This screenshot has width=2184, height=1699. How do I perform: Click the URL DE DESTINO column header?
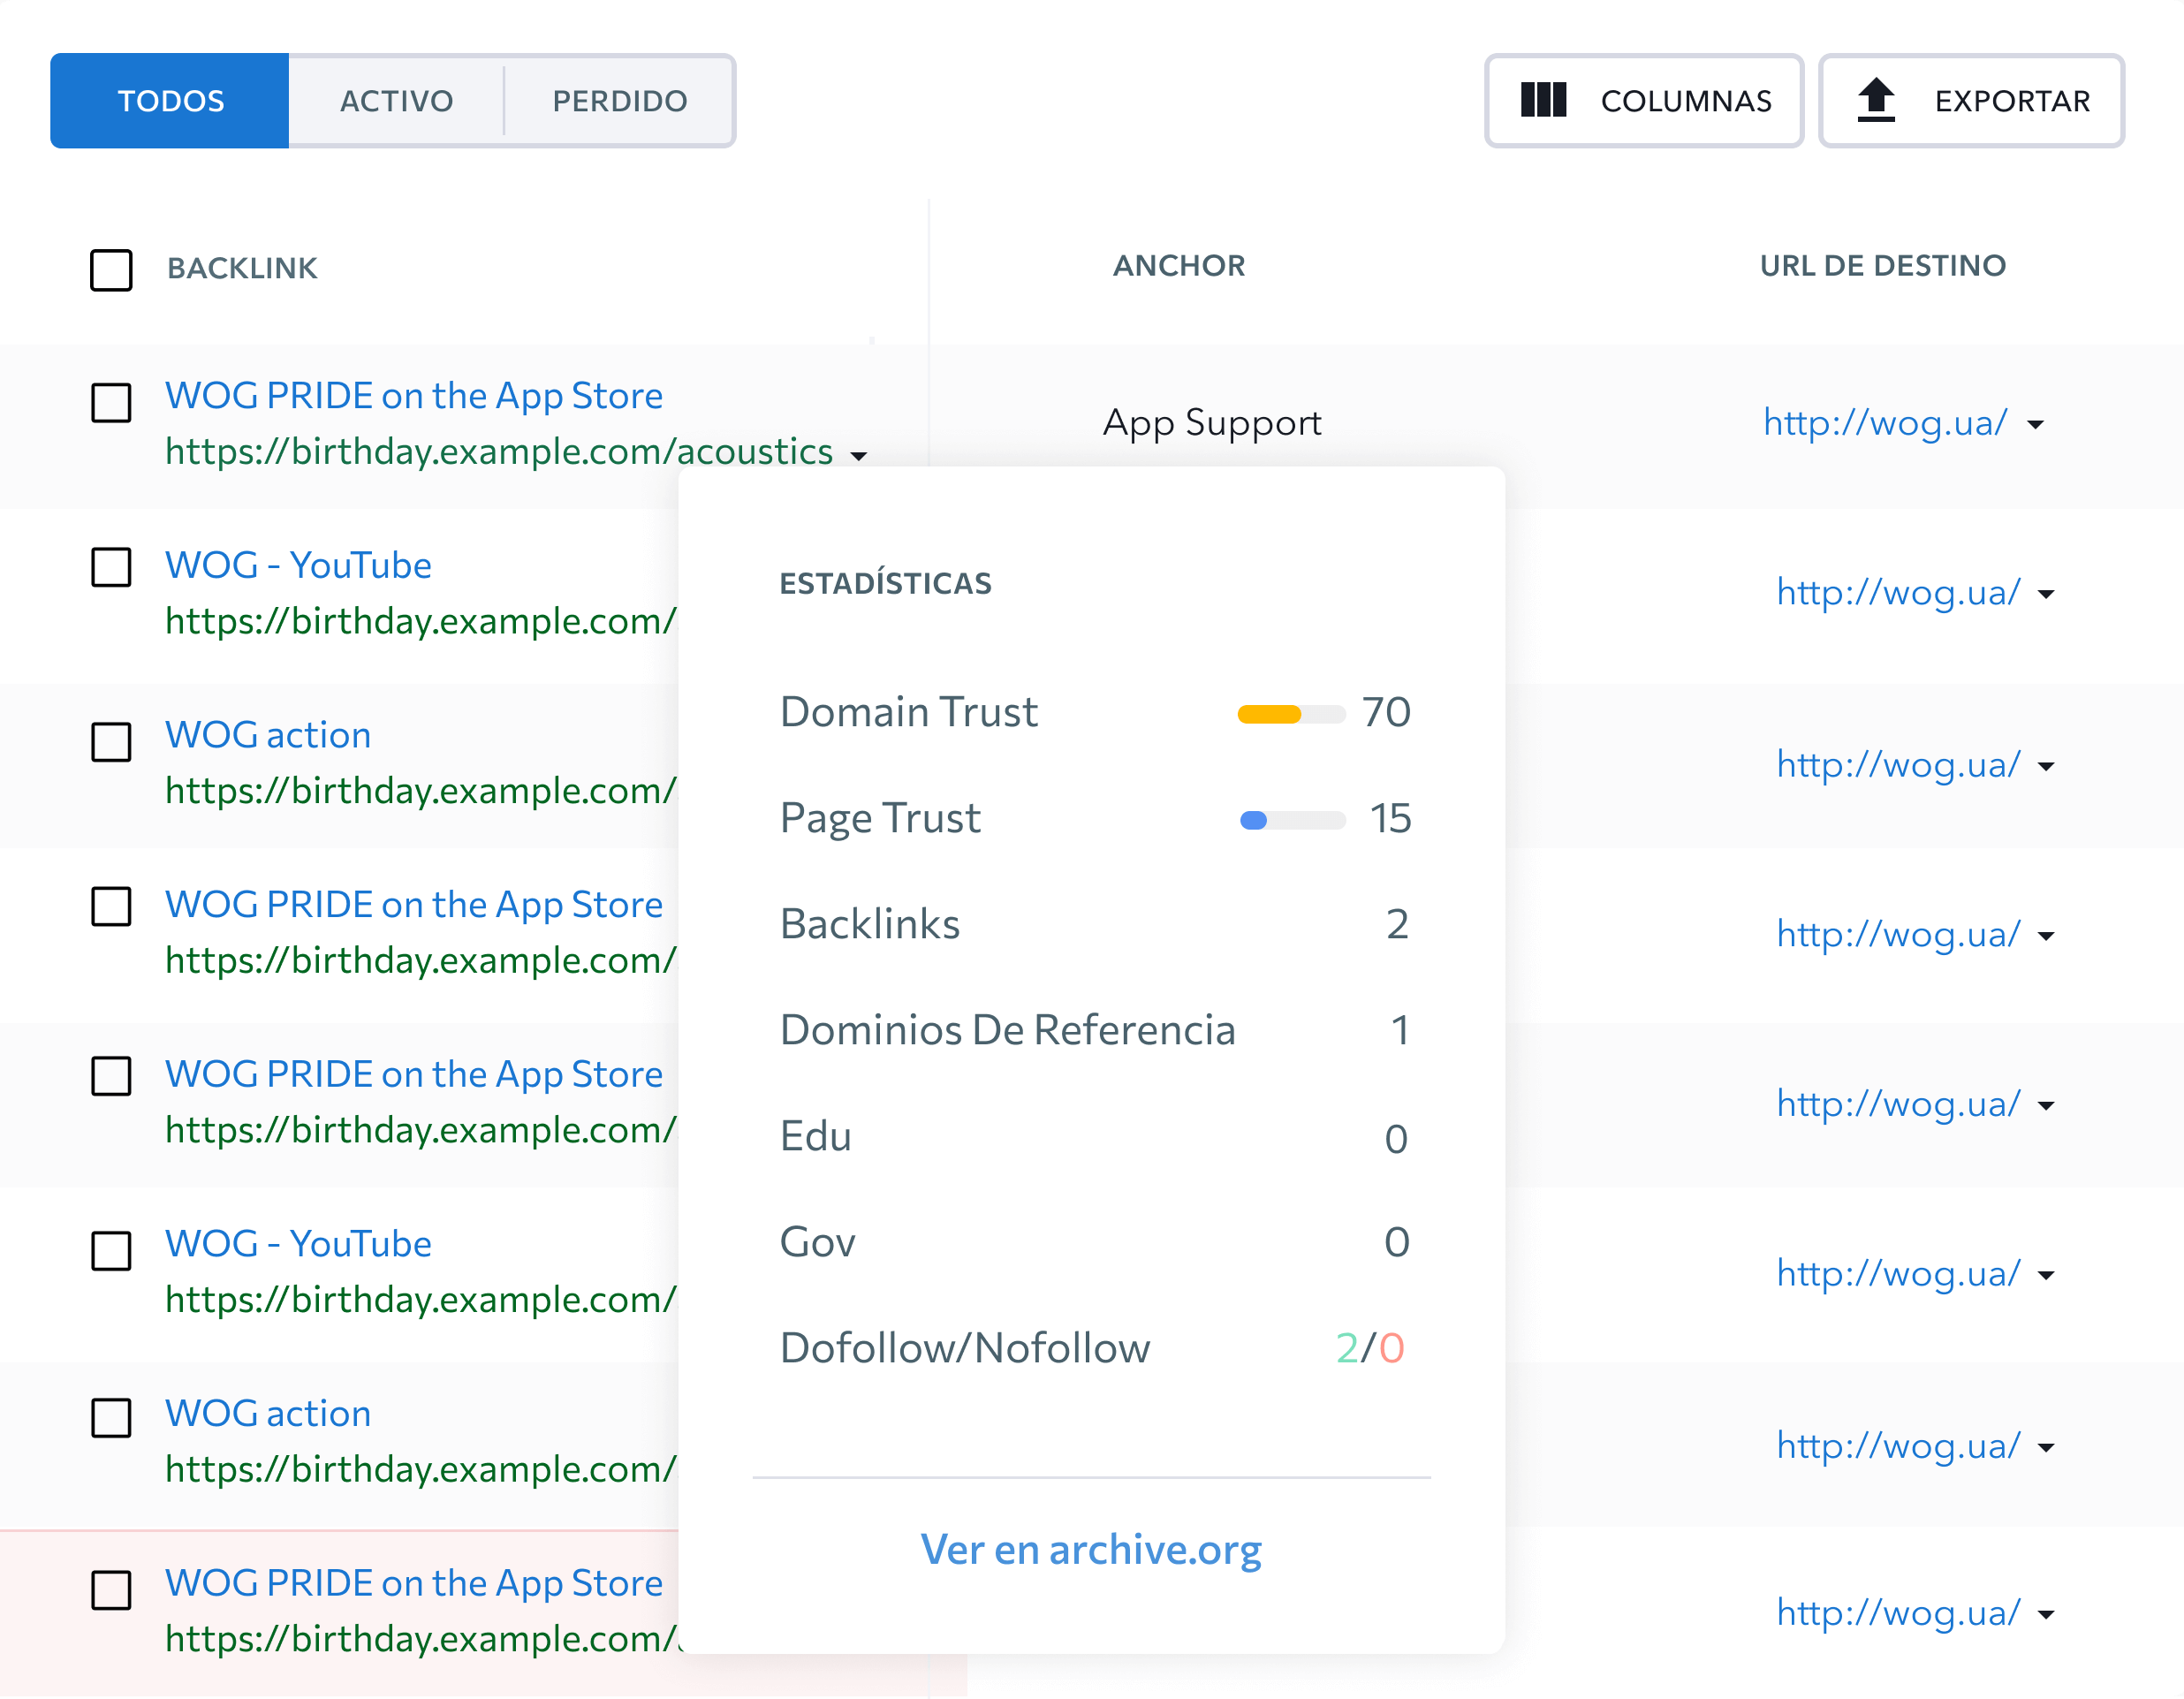coord(1883,266)
